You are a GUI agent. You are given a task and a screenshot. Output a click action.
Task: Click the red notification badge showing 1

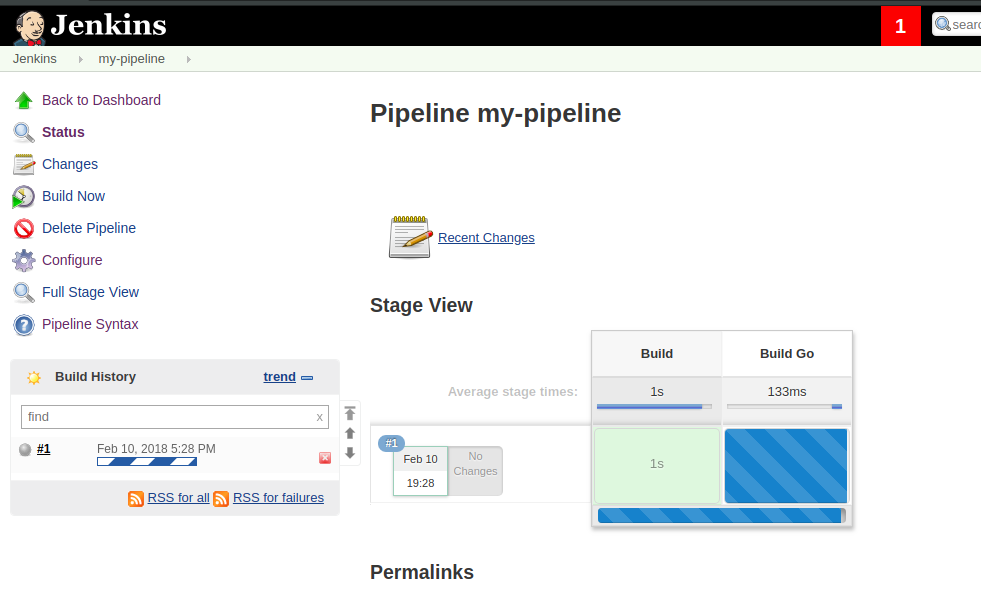[x=900, y=26]
